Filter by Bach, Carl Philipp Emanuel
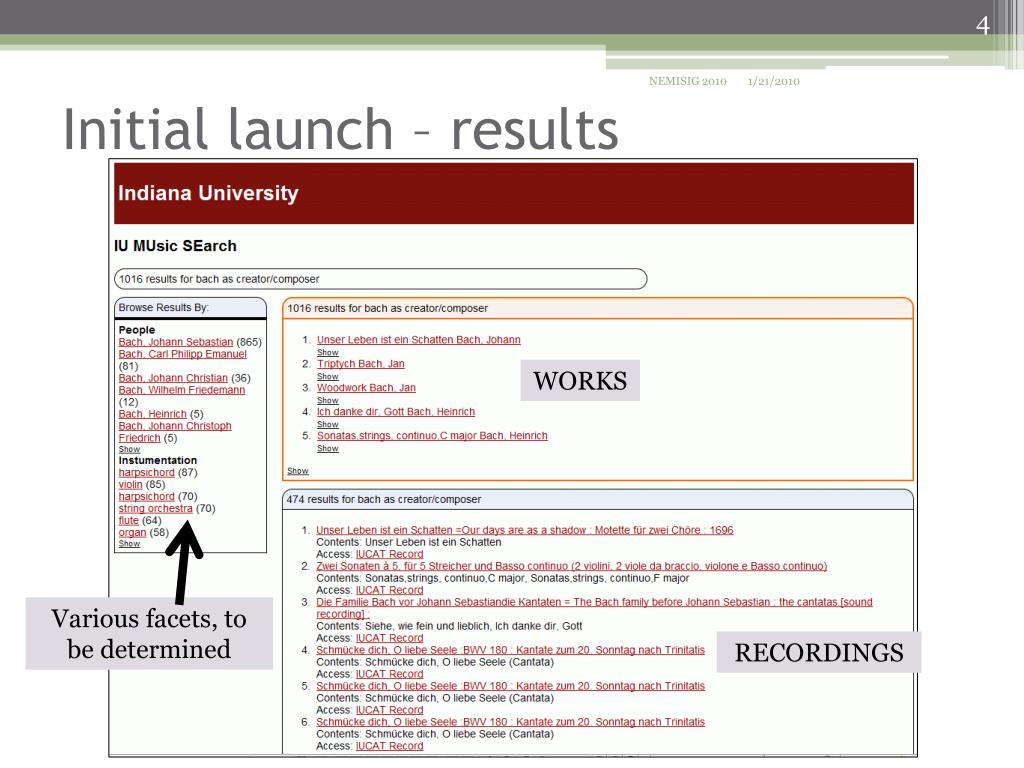 coord(182,354)
